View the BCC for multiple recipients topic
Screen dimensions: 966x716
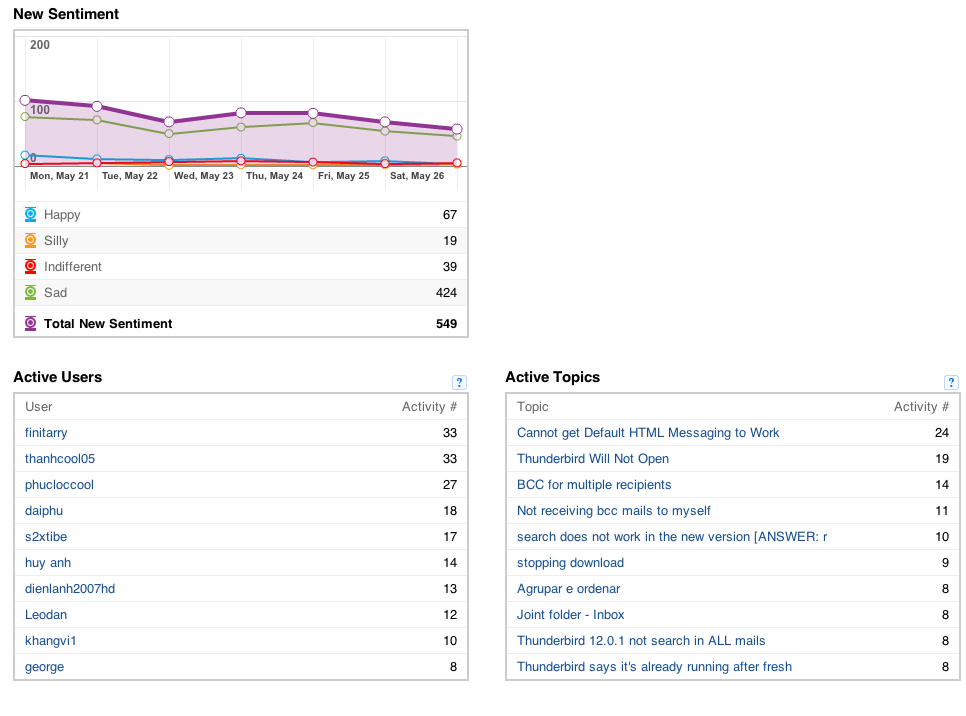click(x=594, y=484)
